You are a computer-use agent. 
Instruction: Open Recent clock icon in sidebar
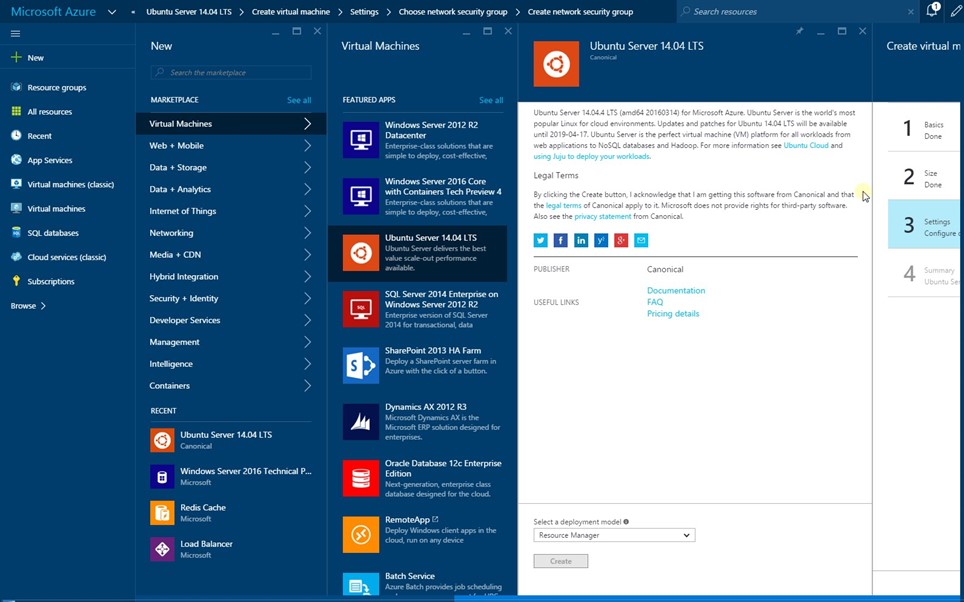tap(16, 135)
